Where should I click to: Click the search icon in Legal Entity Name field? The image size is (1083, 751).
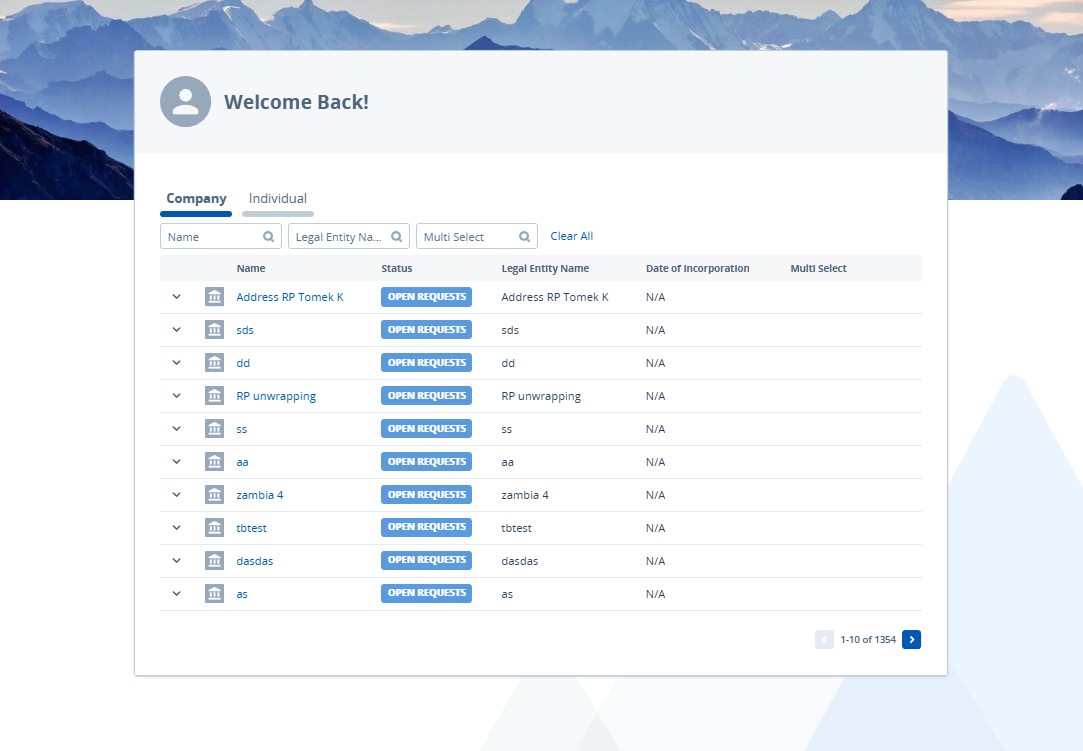tap(396, 236)
